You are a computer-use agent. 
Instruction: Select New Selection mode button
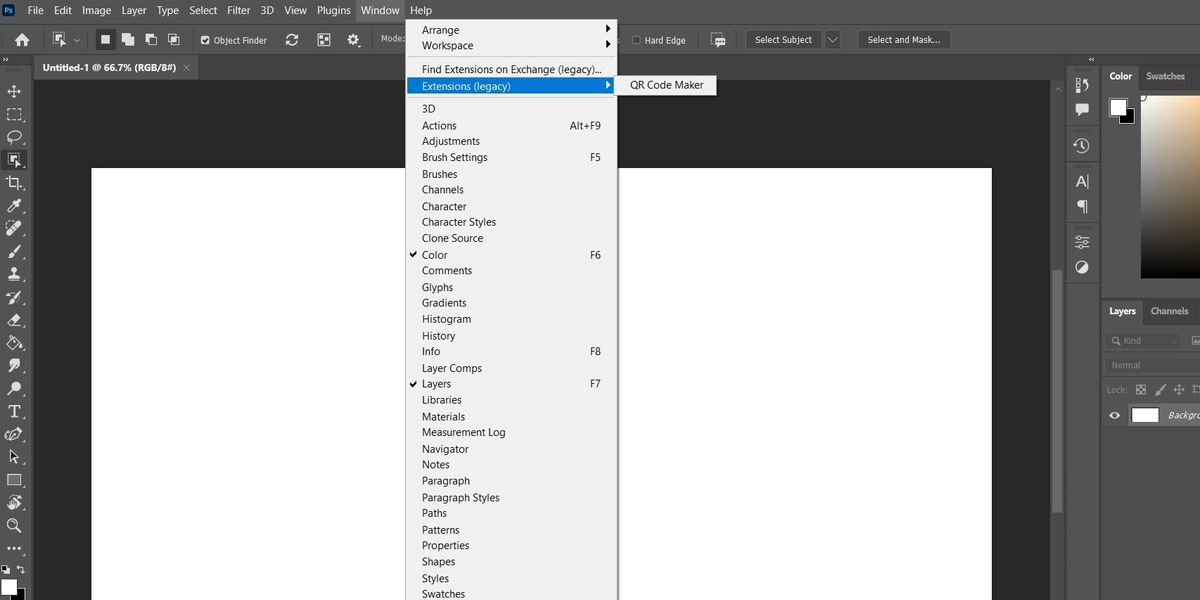pyautogui.click(x=105, y=40)
